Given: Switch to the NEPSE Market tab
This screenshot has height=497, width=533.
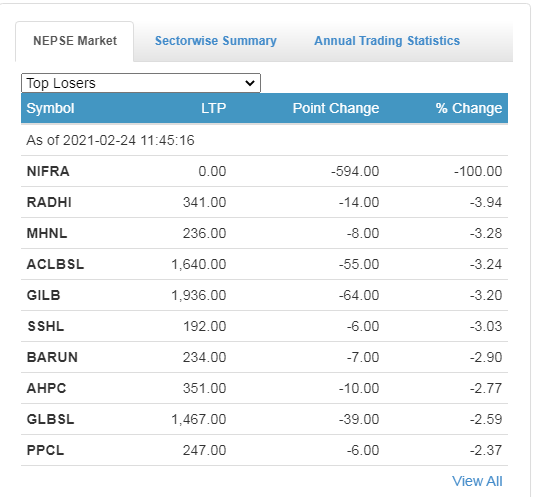Looking at the screenshot, I should tap(75, 41).
